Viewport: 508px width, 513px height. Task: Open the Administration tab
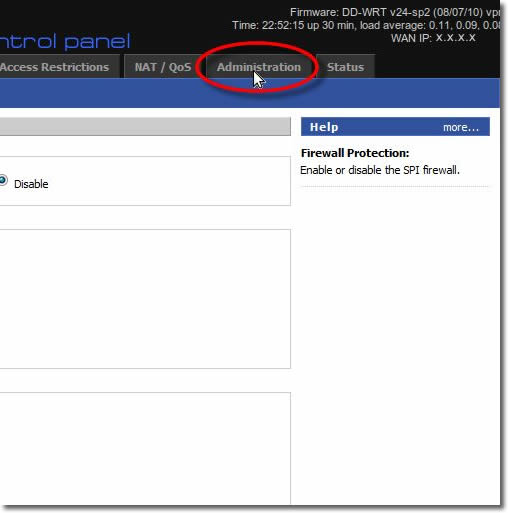pyautogui.click(x=259, y=67)
